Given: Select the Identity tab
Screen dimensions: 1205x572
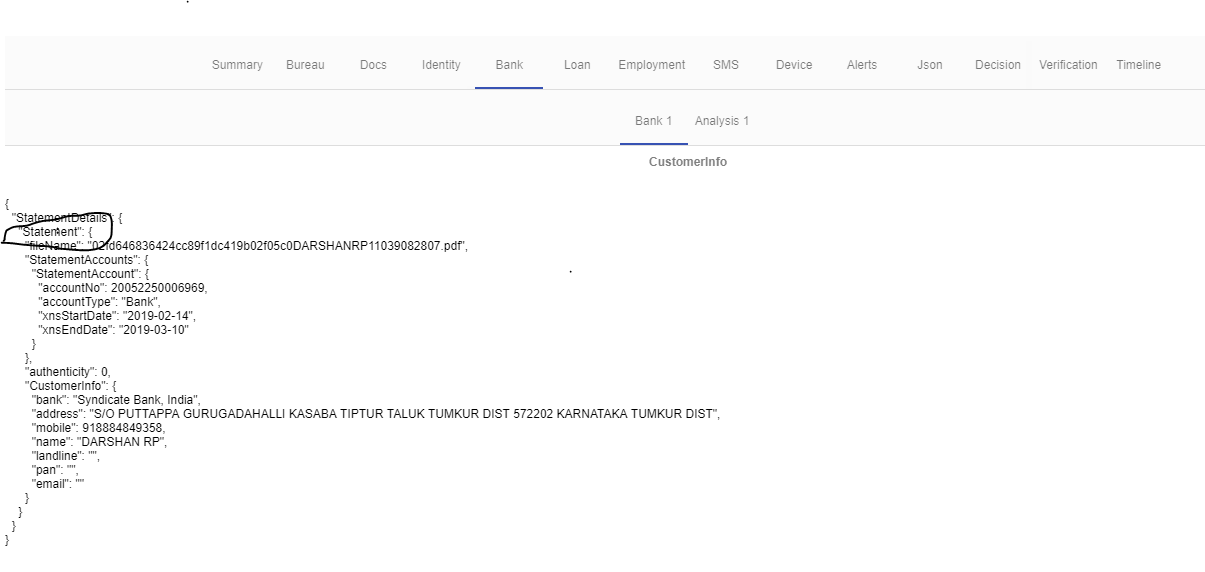Looking at the screenshot, I should (x=441, y=65).
